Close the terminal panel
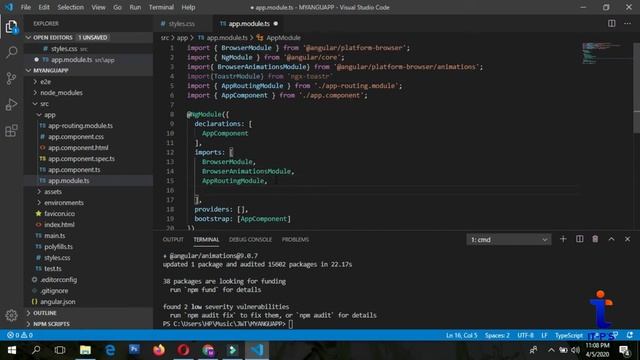640x360 pixels. click(627, 239)
